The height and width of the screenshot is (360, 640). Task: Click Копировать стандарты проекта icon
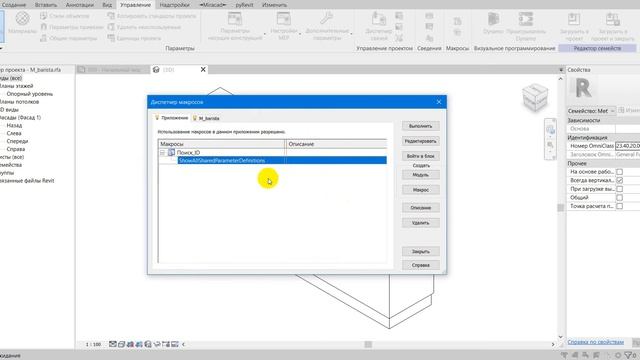111,16
